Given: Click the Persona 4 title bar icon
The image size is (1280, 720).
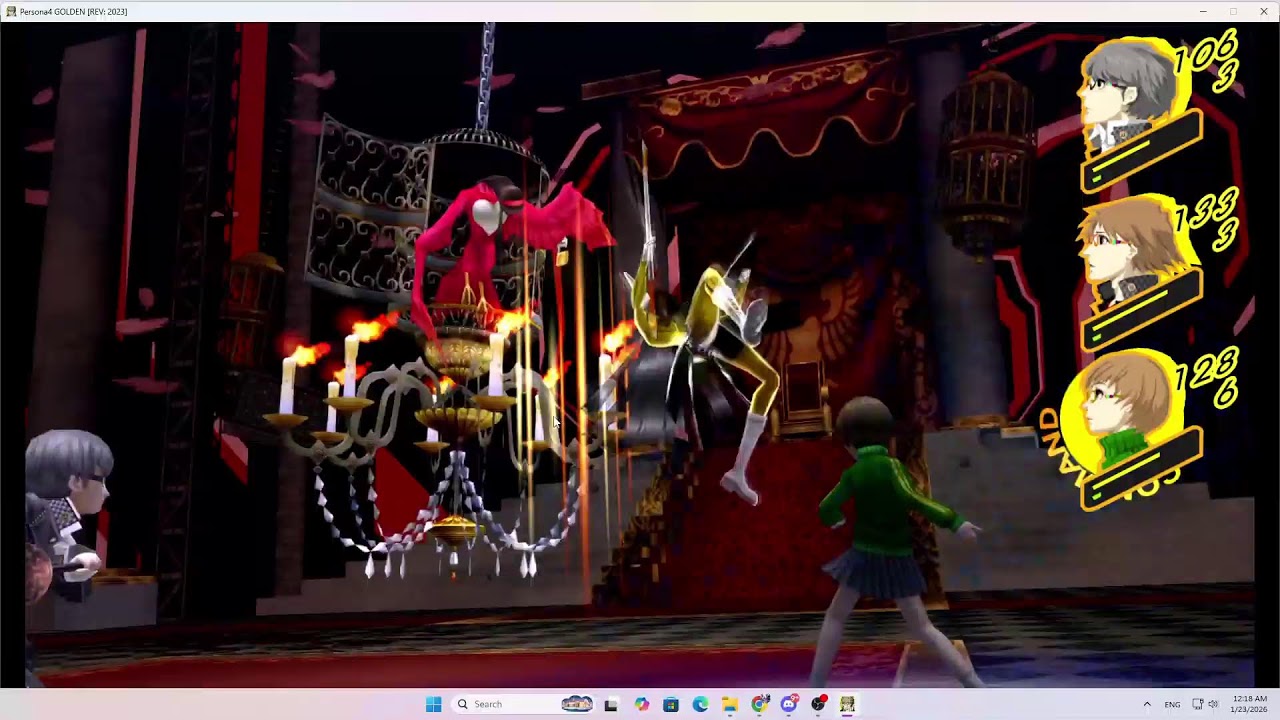Looking at the screenshot, I should click(x=10, y=11).
